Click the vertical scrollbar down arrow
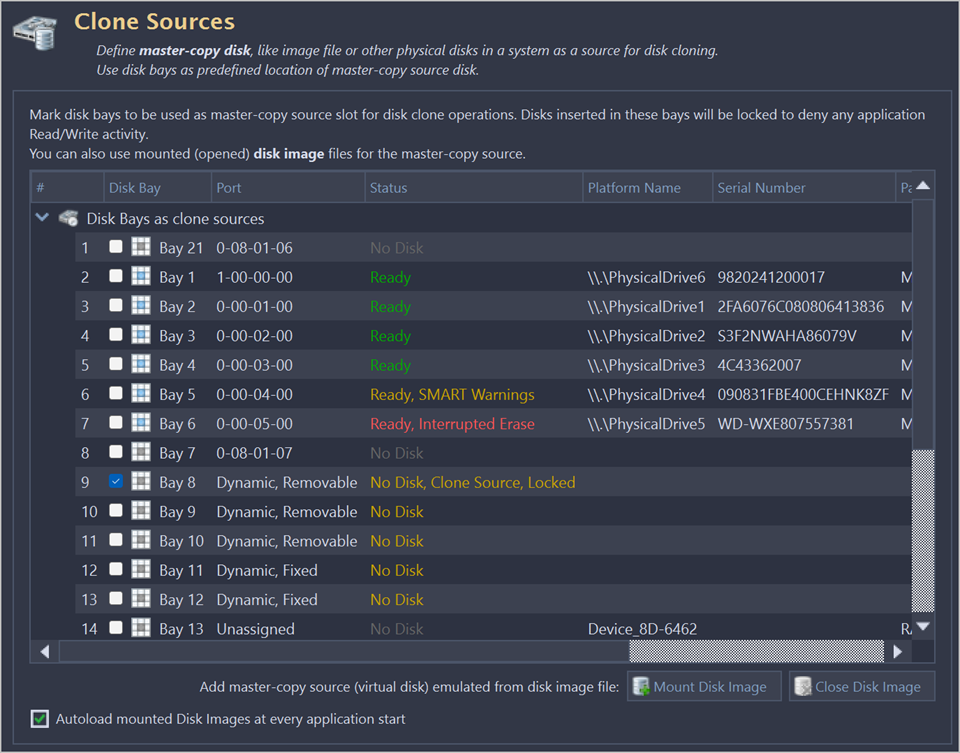960x753 pixels. pos(923,627)
